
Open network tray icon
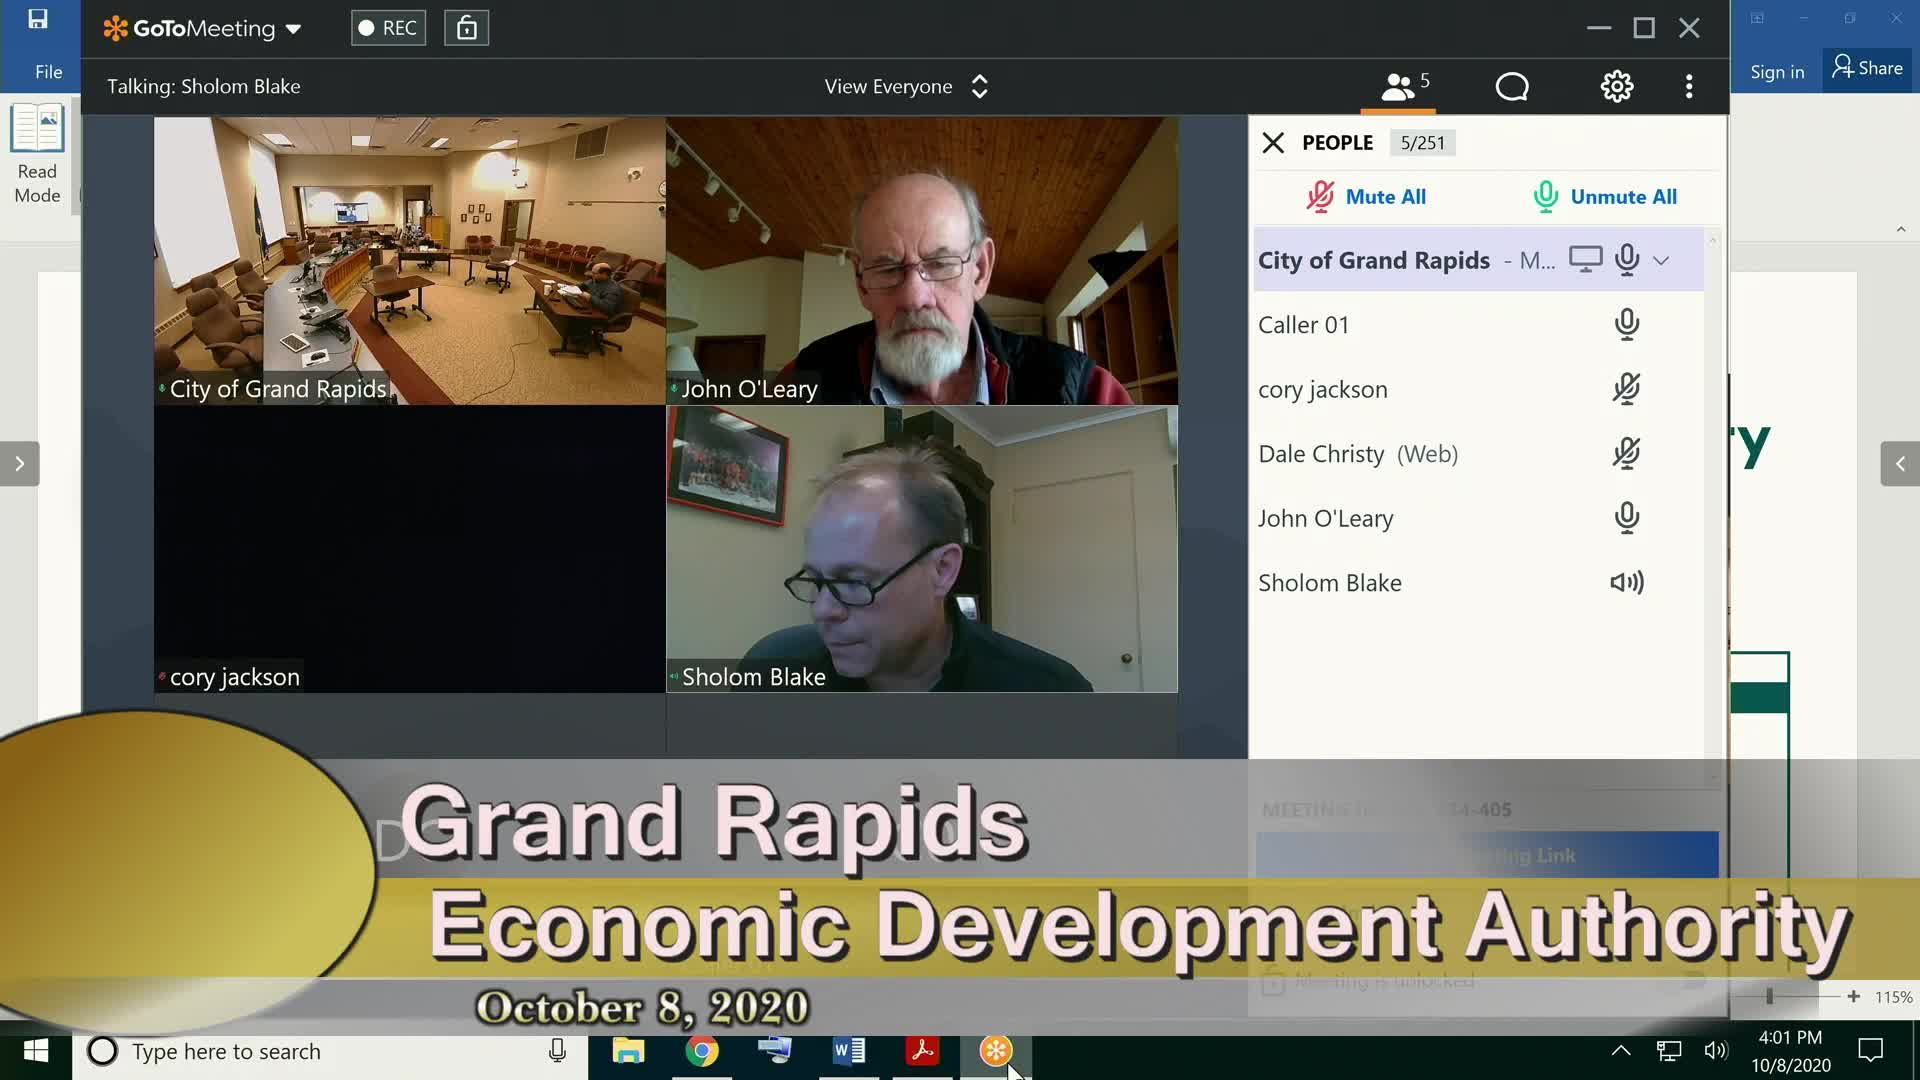pos(1669,1051)
